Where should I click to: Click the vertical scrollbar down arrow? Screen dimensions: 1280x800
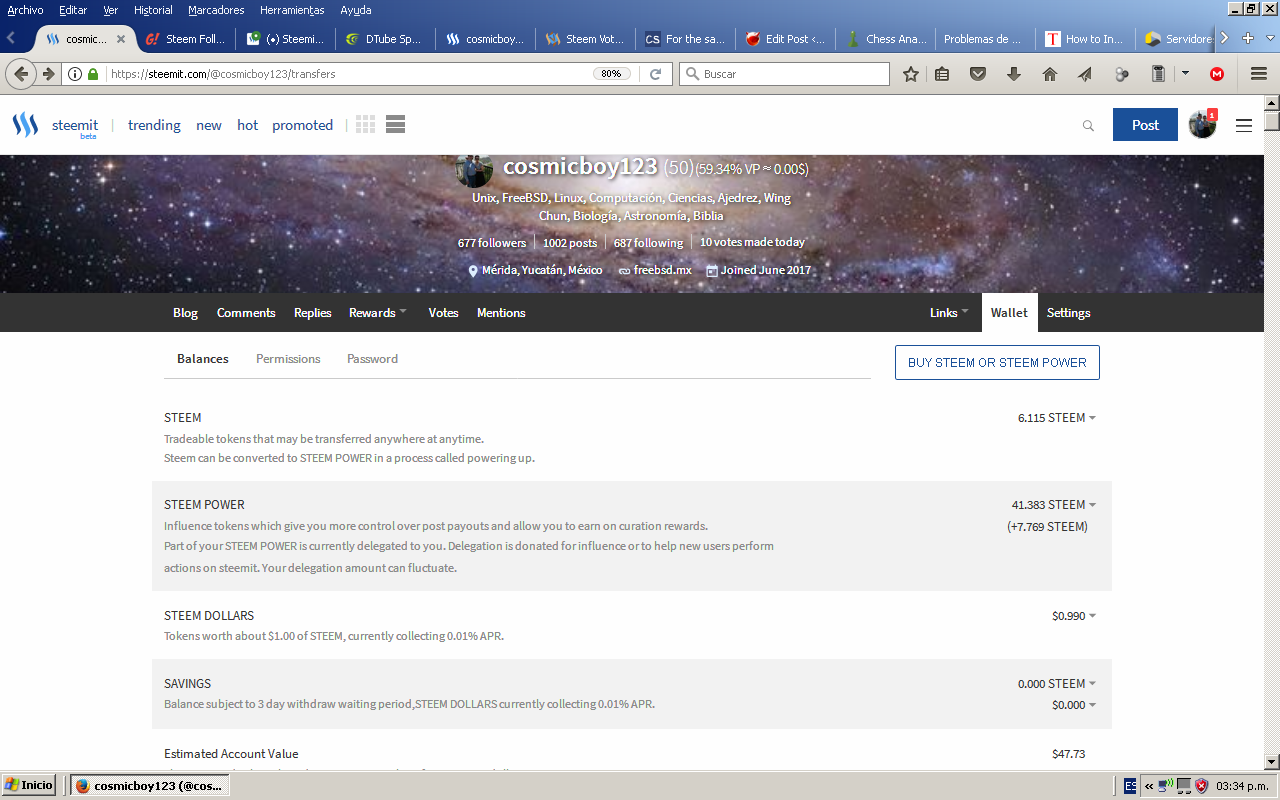point(1272,762)
